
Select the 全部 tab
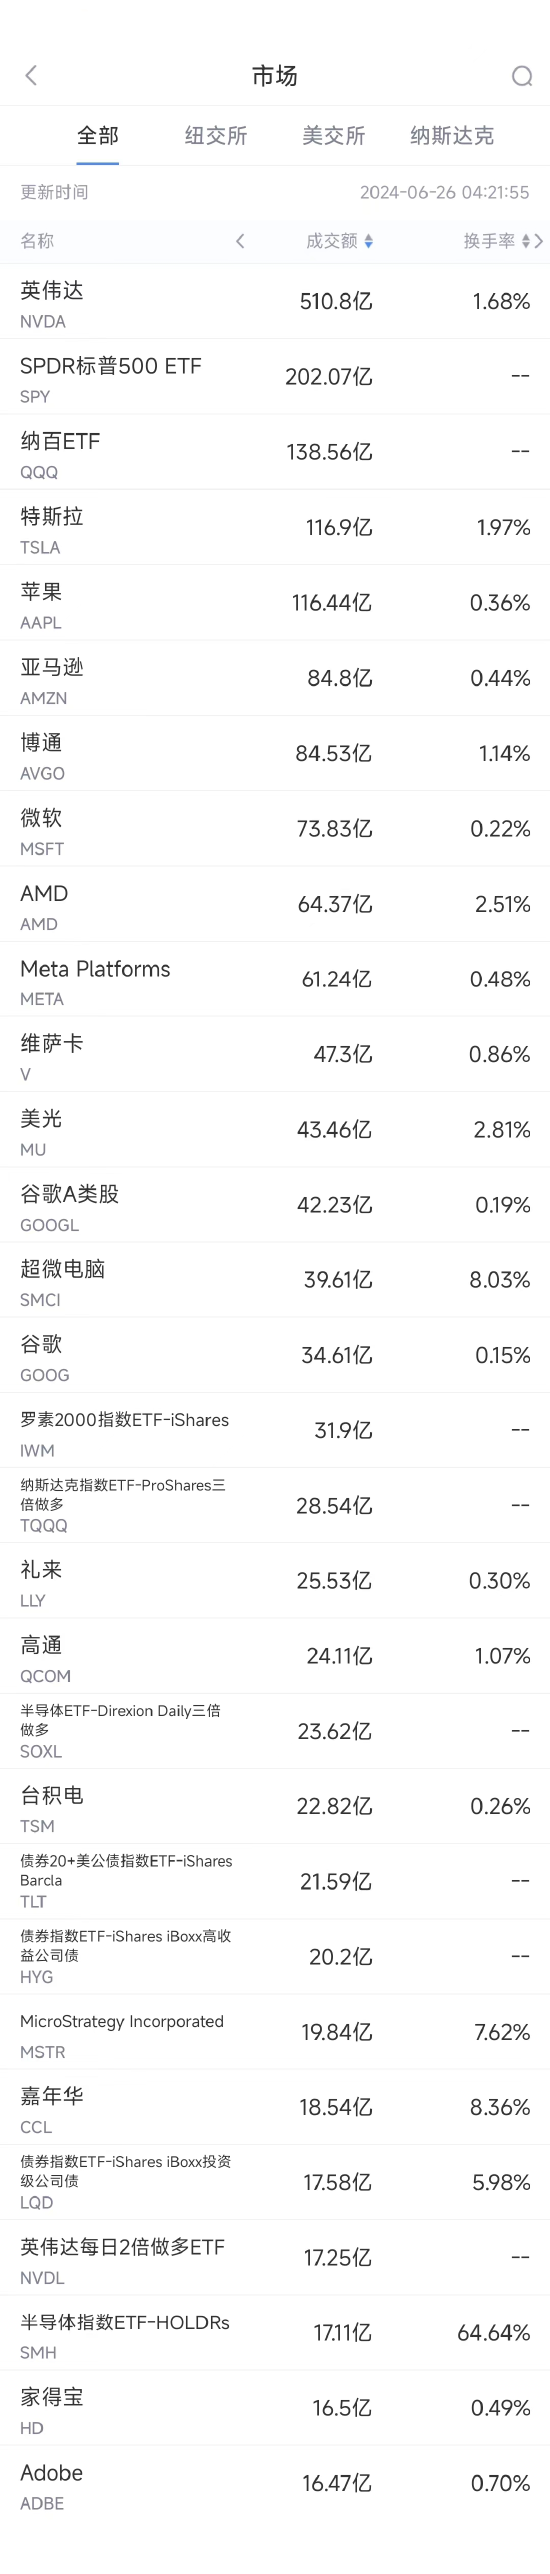coord(98,136)
